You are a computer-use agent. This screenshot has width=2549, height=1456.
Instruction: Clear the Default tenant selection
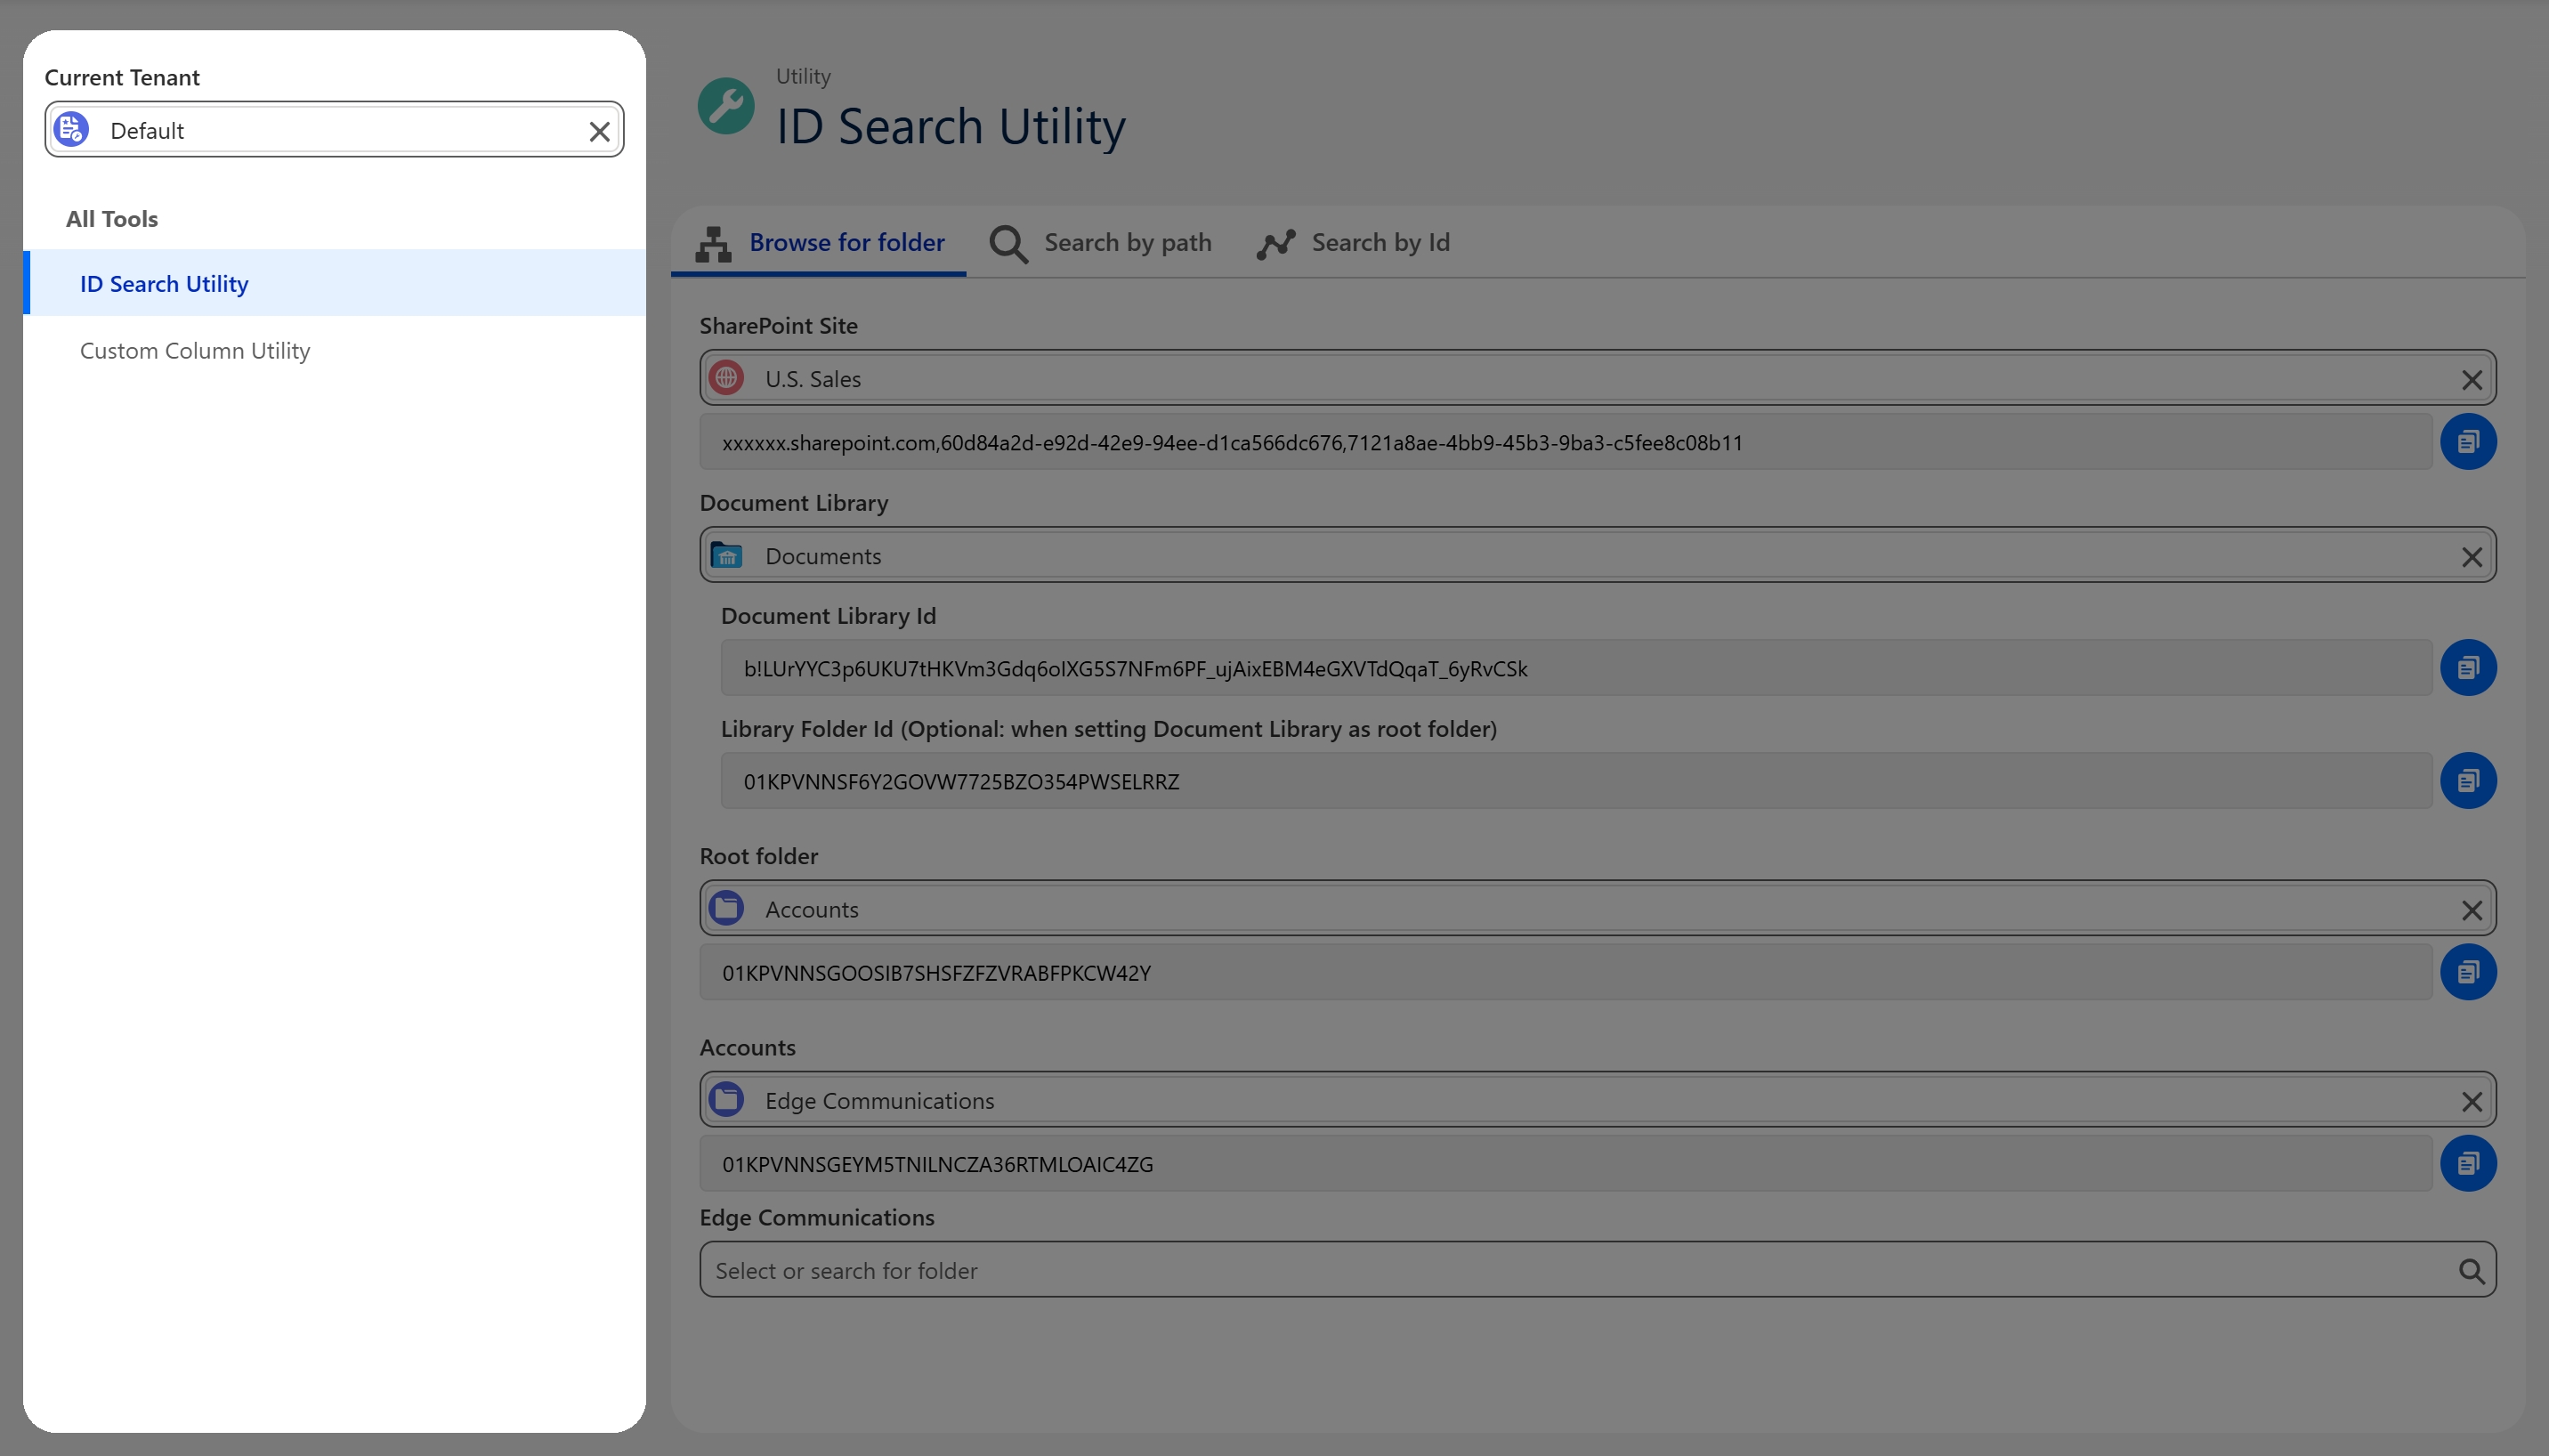(599, 131)
